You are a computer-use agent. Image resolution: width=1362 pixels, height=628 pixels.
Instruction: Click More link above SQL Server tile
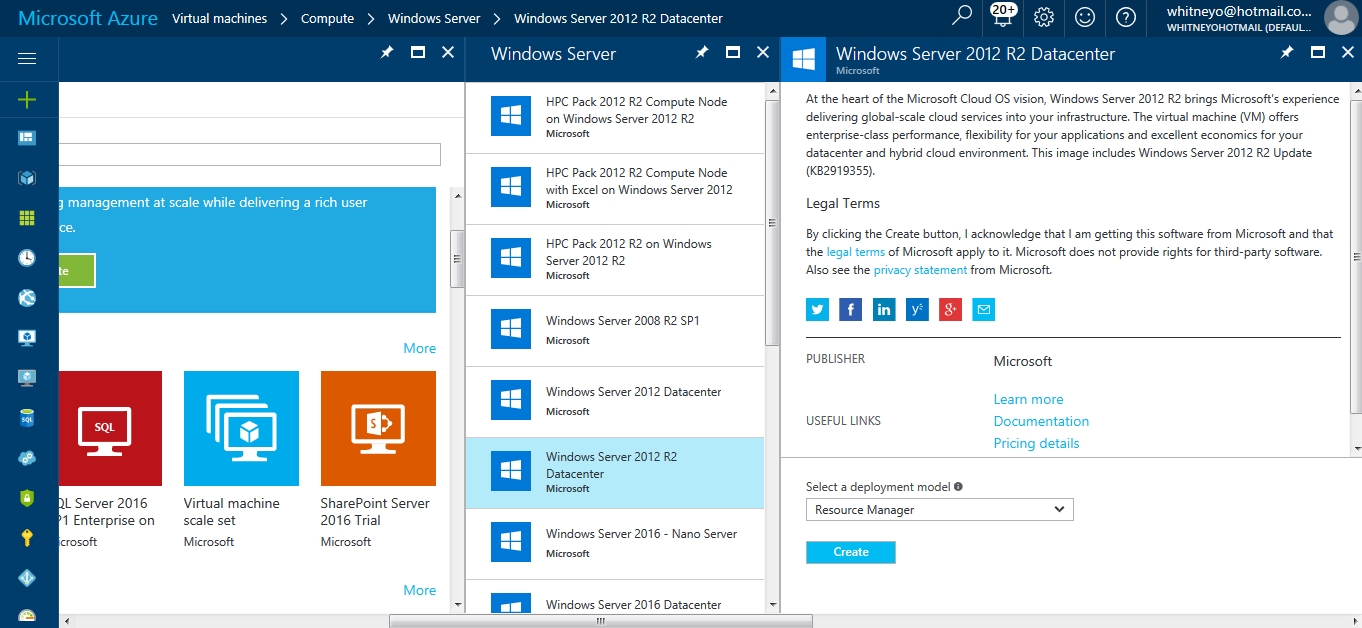click(x=420, y=348)
